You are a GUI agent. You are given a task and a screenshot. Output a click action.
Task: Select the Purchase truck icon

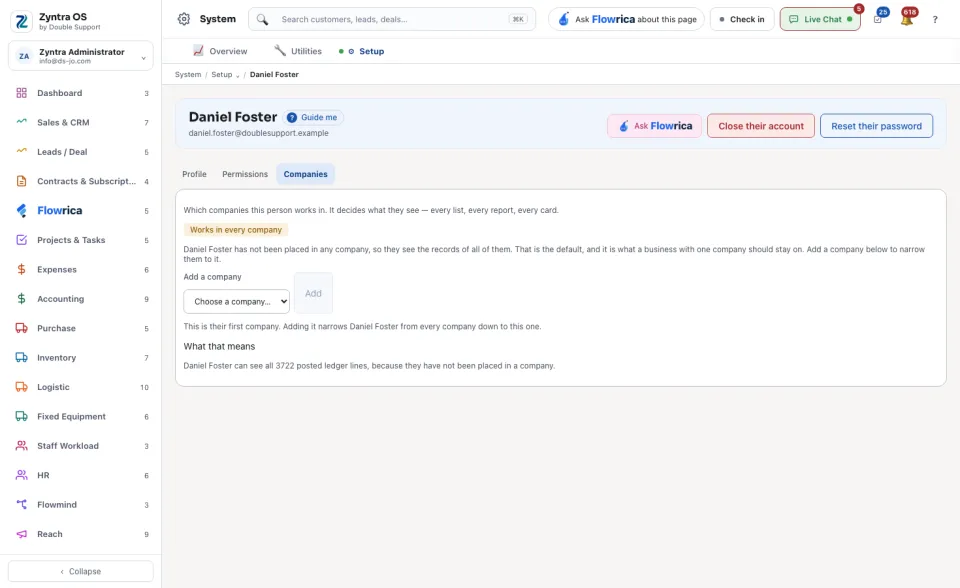pos(21,328)
